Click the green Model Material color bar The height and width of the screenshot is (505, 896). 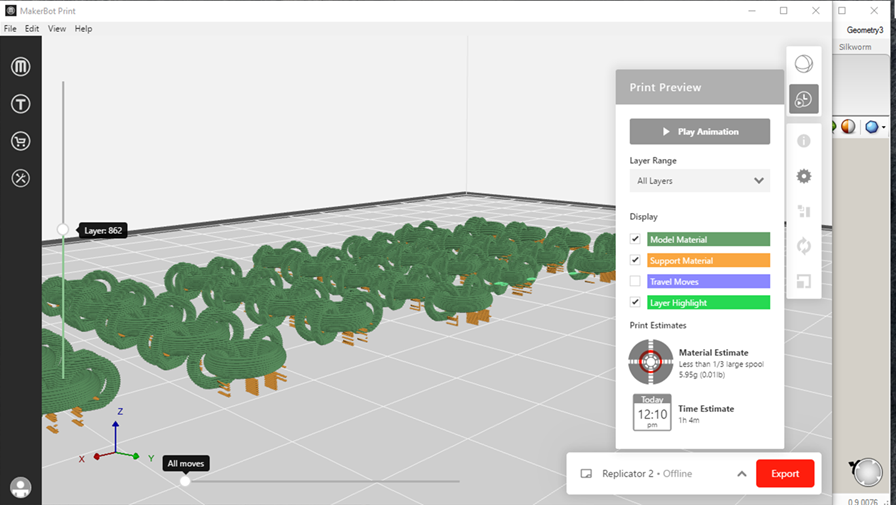pyautogui.click(x=709, y=239)
